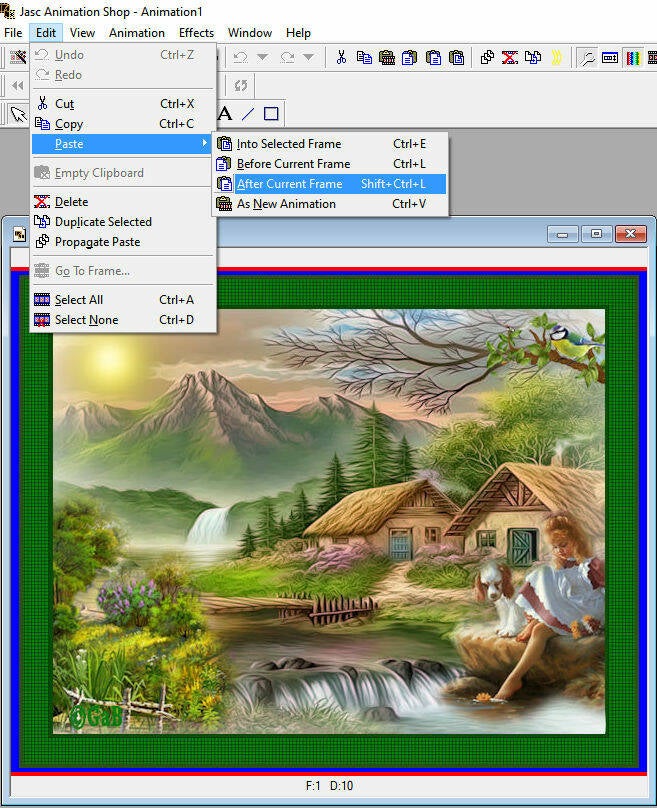
Task: Select the Arrow pointer tool
Action: (19, 114)
